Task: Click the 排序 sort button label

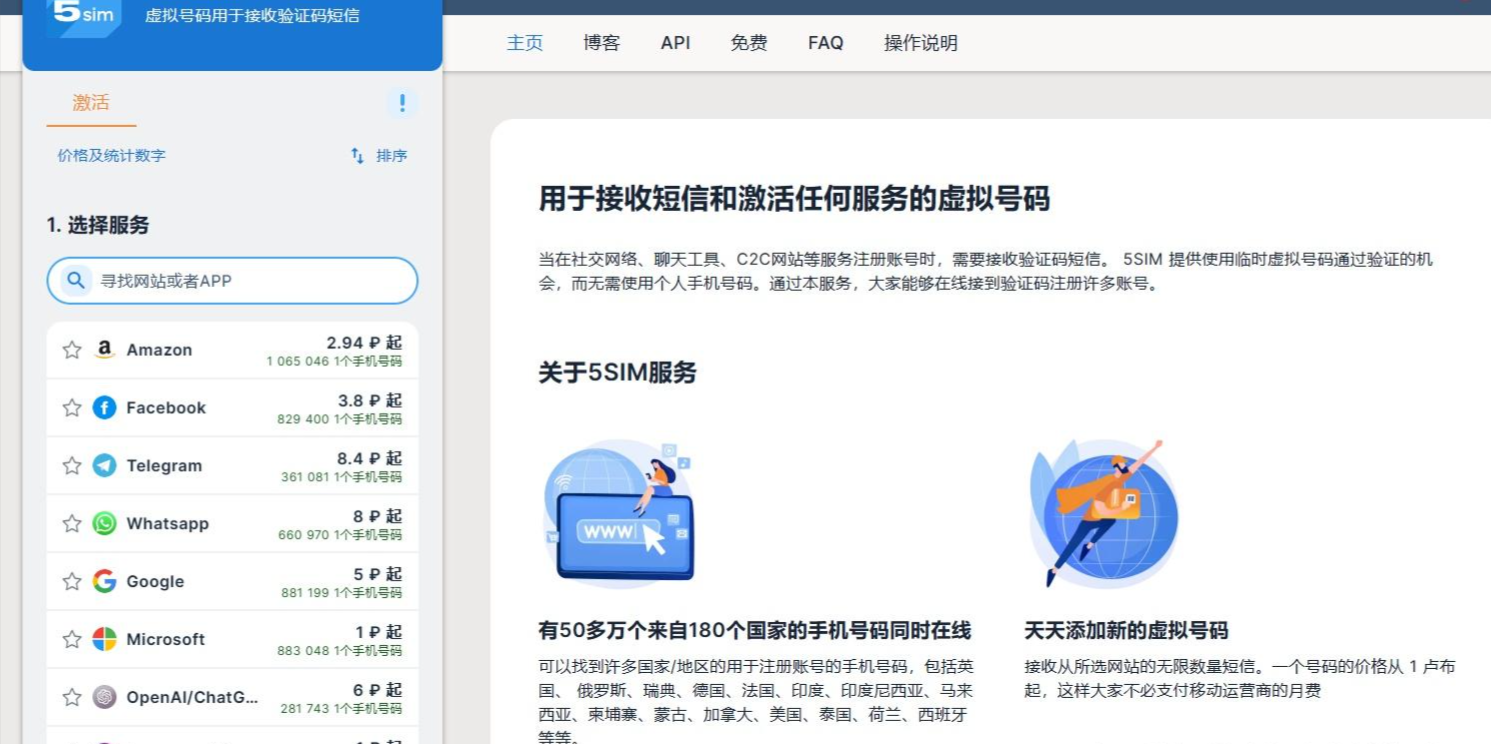Action: pyautogui.click(x=392, y=156)
